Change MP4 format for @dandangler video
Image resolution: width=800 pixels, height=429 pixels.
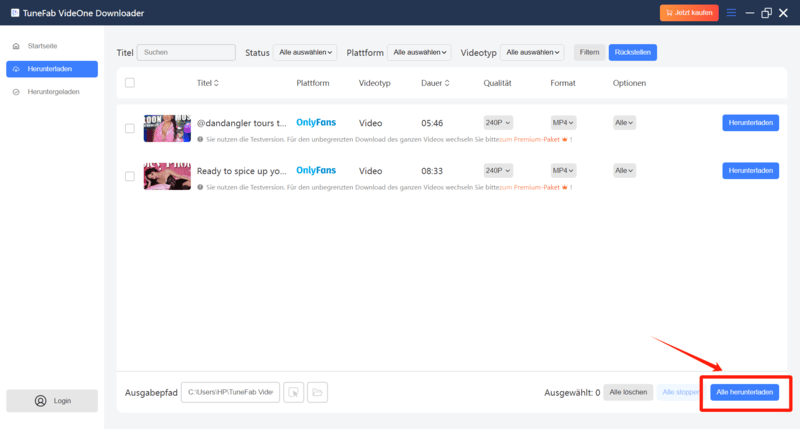pos(563,122)
